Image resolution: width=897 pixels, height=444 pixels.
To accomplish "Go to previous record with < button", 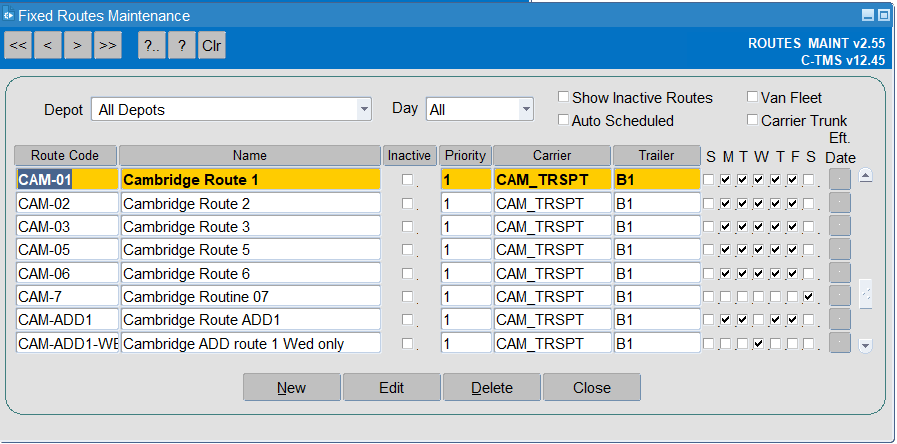I will [48, 45].
